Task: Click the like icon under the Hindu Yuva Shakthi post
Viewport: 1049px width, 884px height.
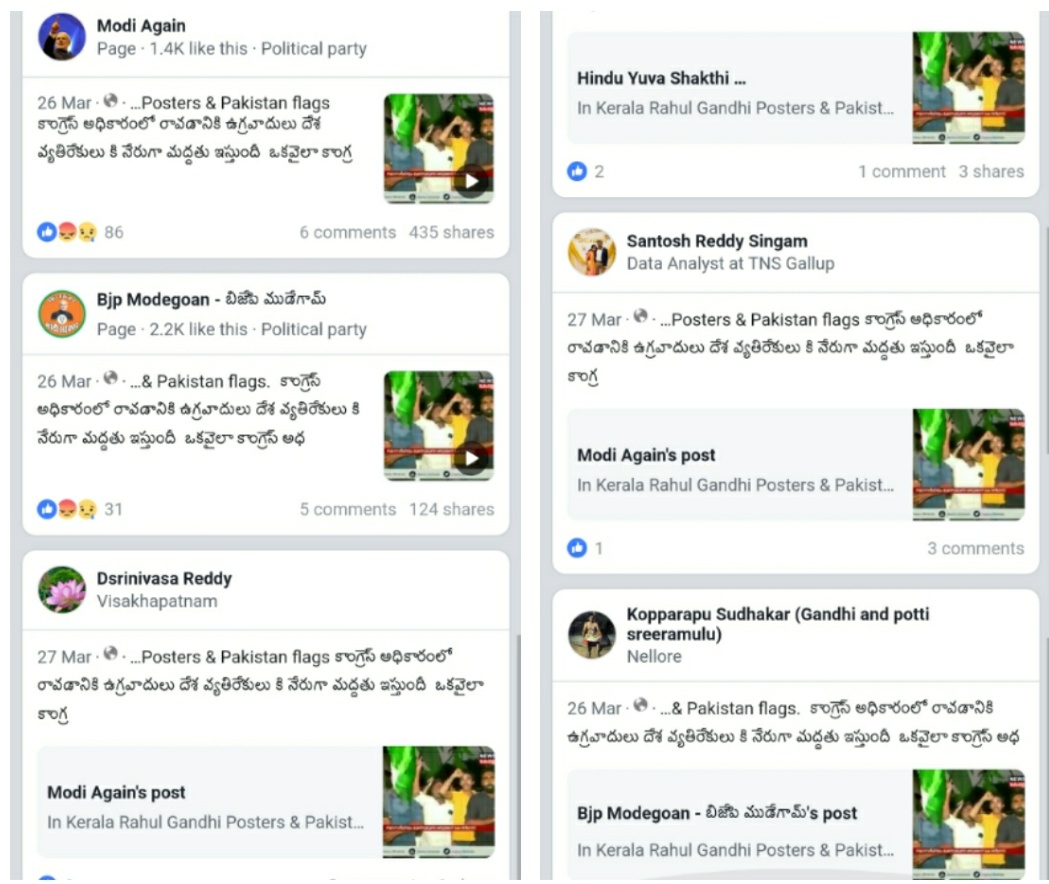Action: [577, 171]
